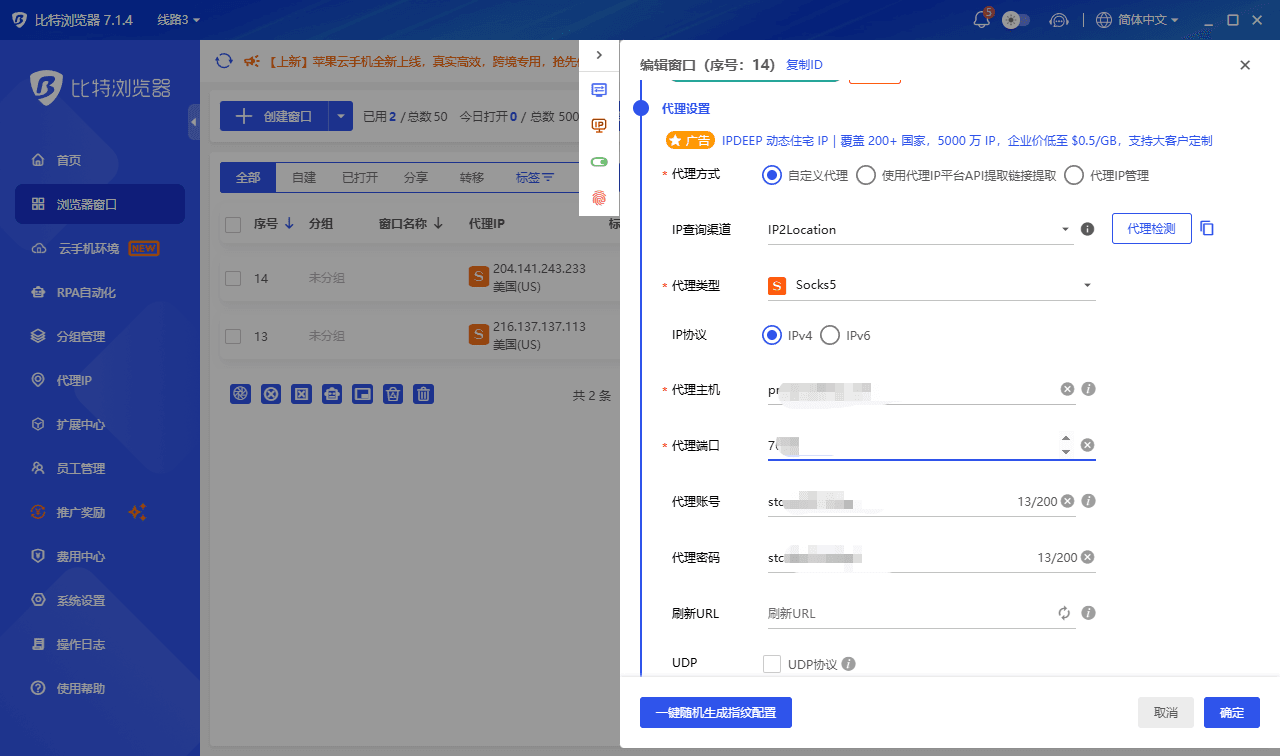This screenshot has width=1280, height=756.
Task: Jump to the green toggle settings section
Action: coord(599,161)
